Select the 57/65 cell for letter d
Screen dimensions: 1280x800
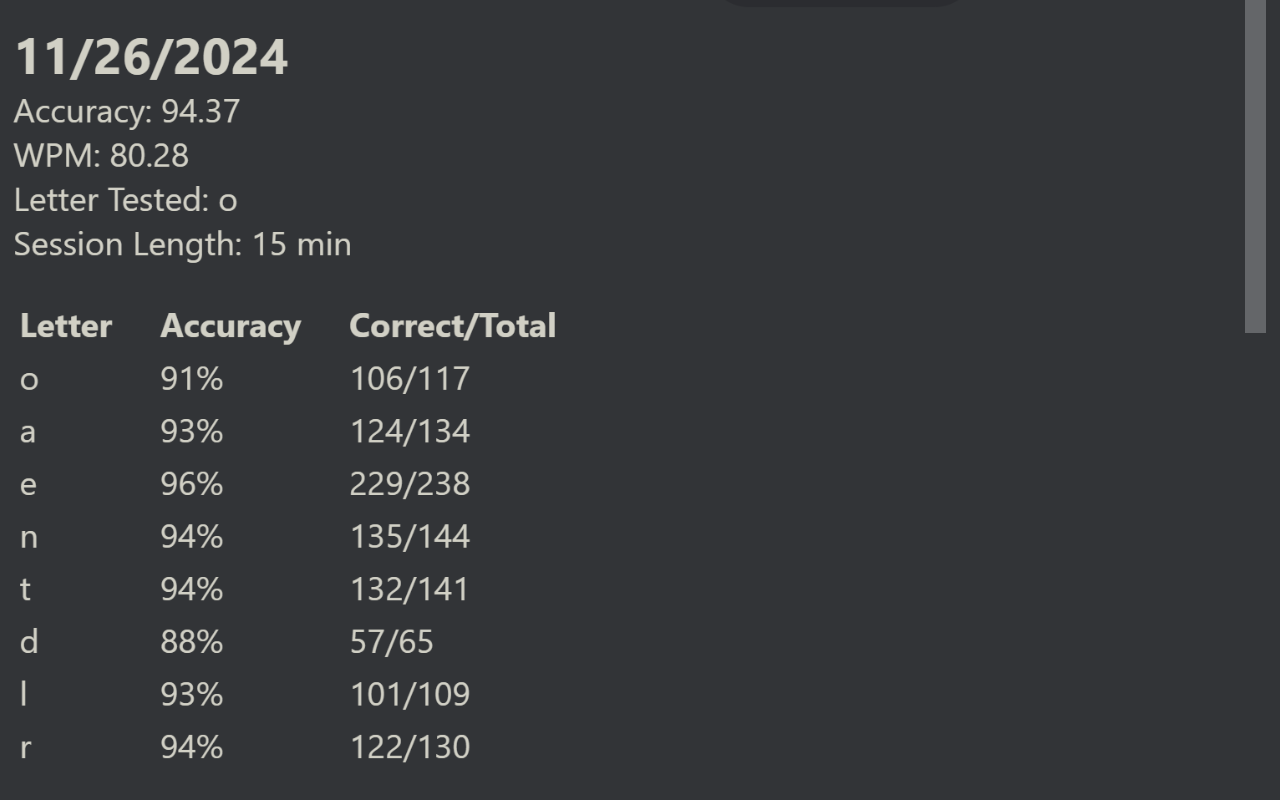click(x=391, y=642)
